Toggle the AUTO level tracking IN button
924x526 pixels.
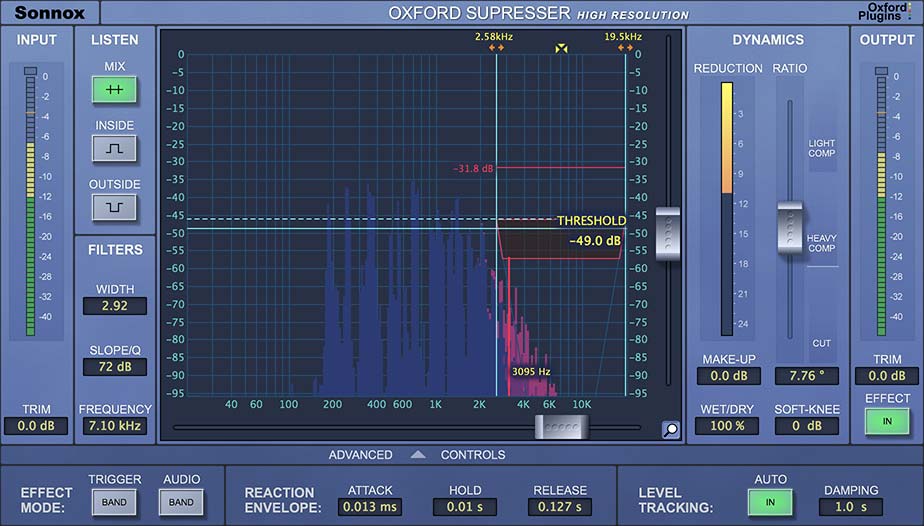point(770,502)
